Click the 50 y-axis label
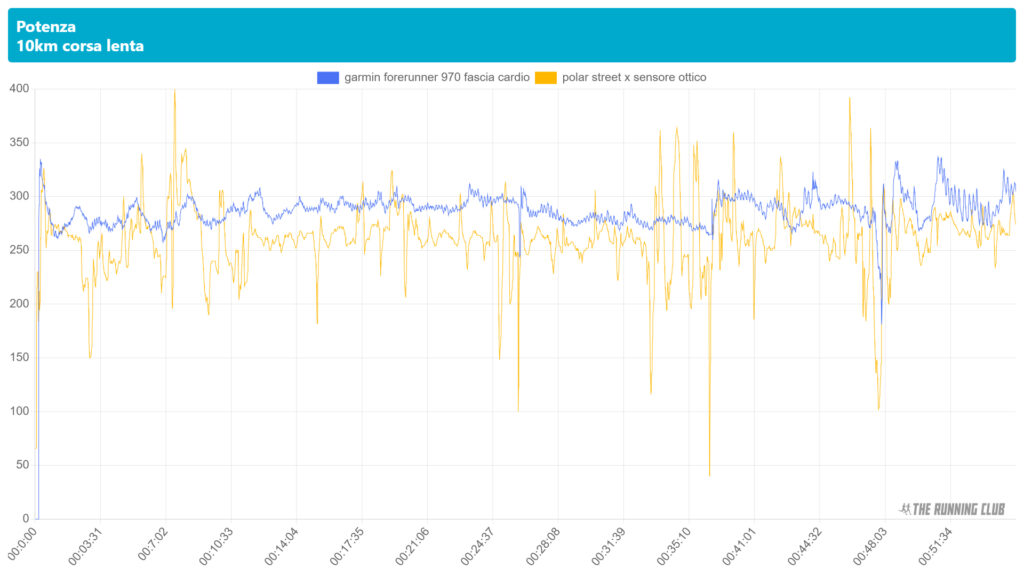1024x576 pixels. [22, 465]
